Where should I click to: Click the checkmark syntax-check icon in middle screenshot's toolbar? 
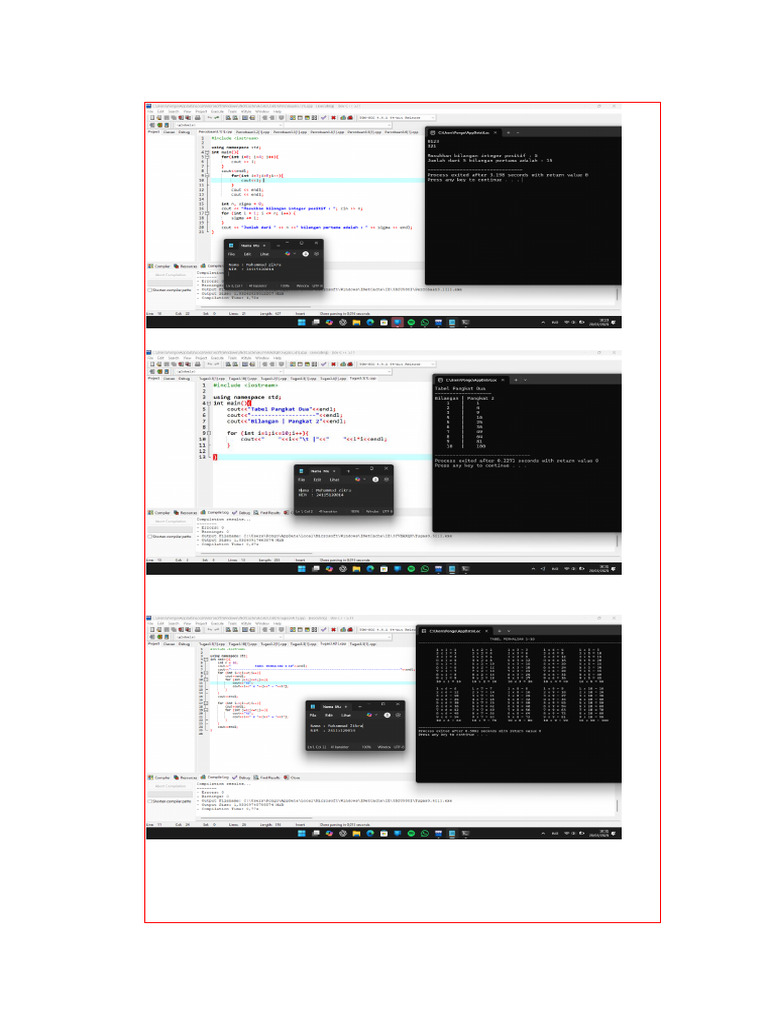(324, 364)
